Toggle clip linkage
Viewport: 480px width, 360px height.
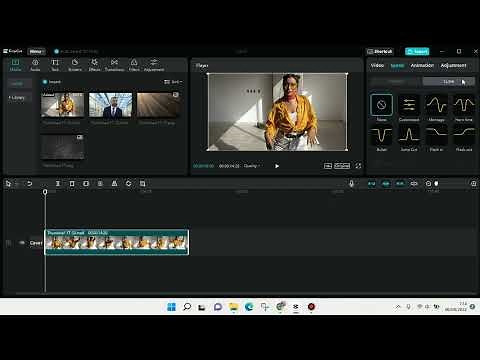pos(400,183)
